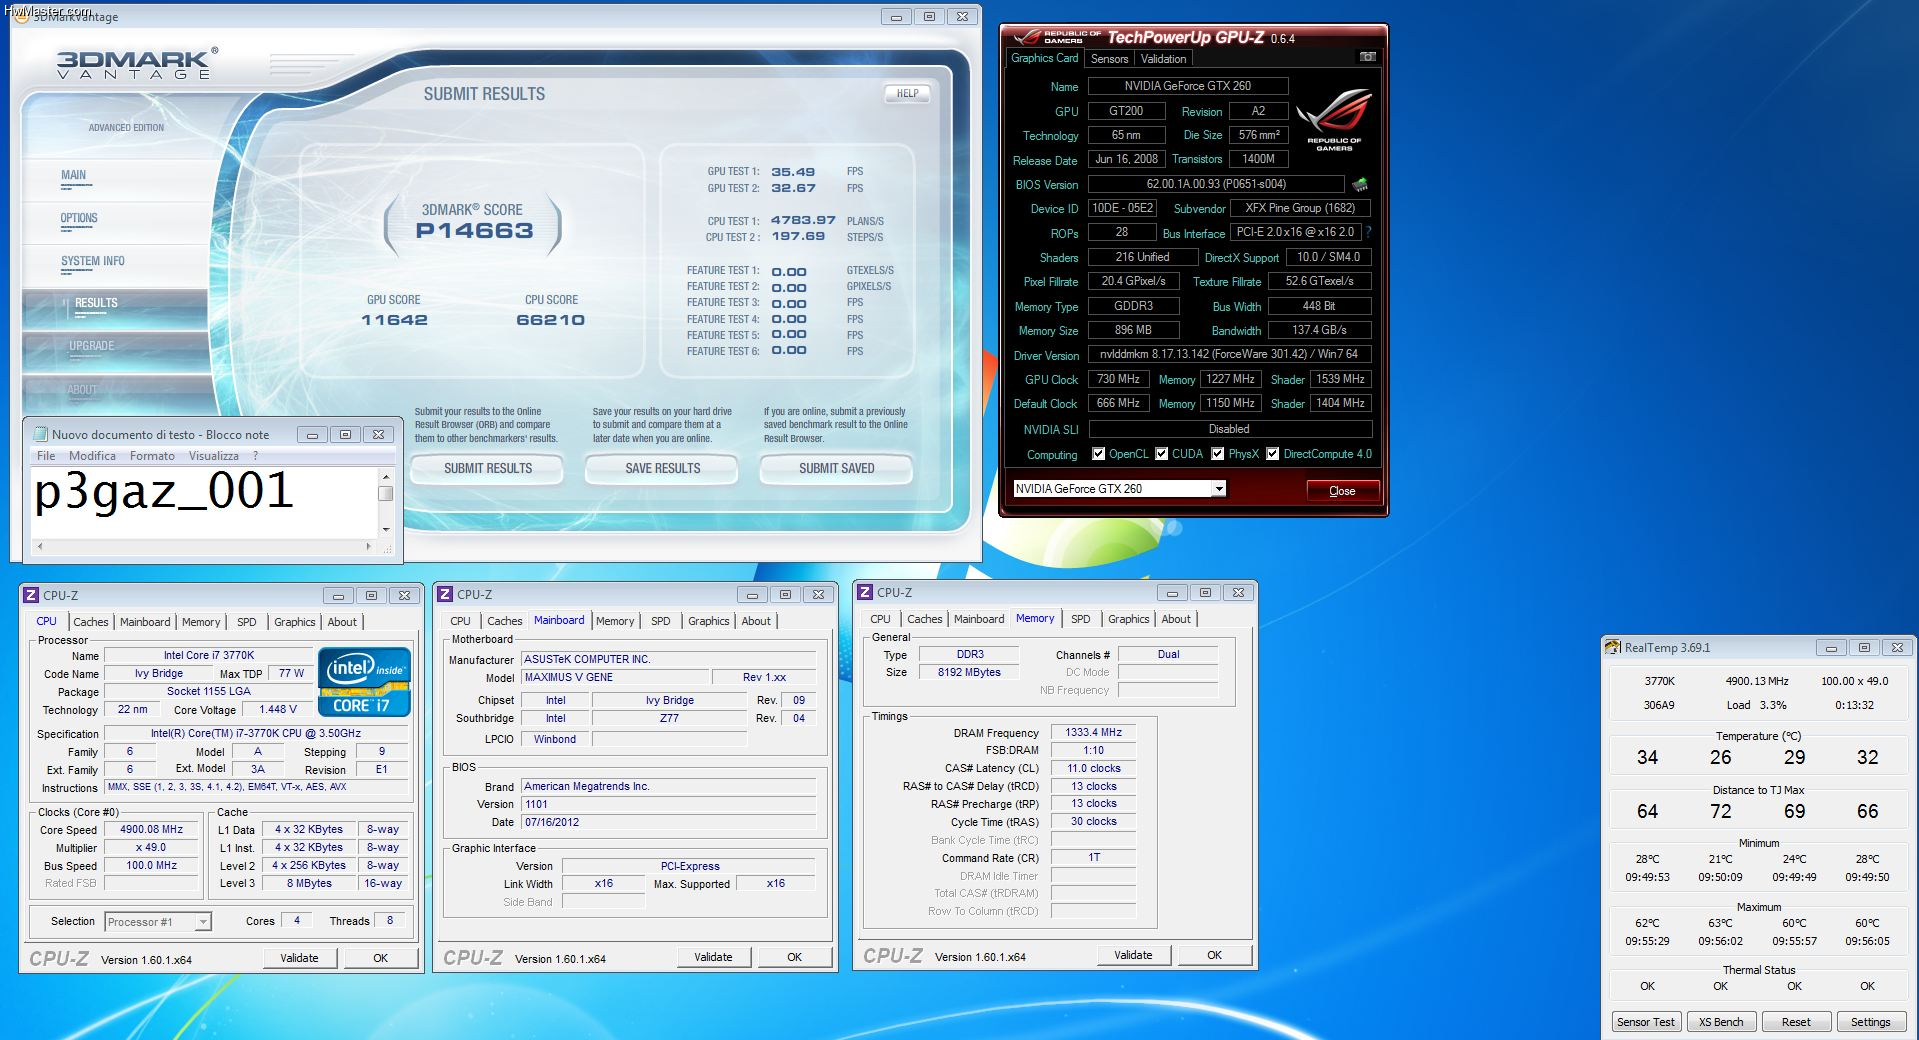Open Graphics tab in the Memory CPU-Z window
The image size is (1919, 1040).
[x=1129, y=619]
